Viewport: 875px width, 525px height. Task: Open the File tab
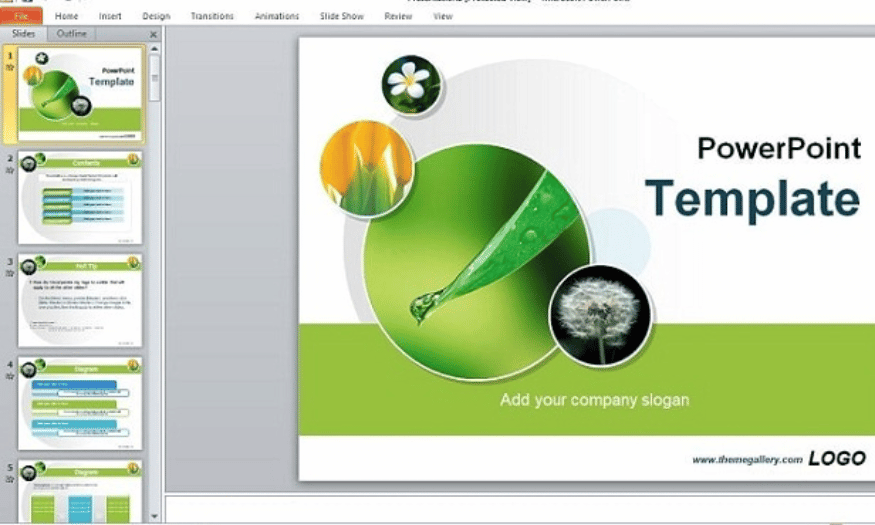tap(21, 16)
